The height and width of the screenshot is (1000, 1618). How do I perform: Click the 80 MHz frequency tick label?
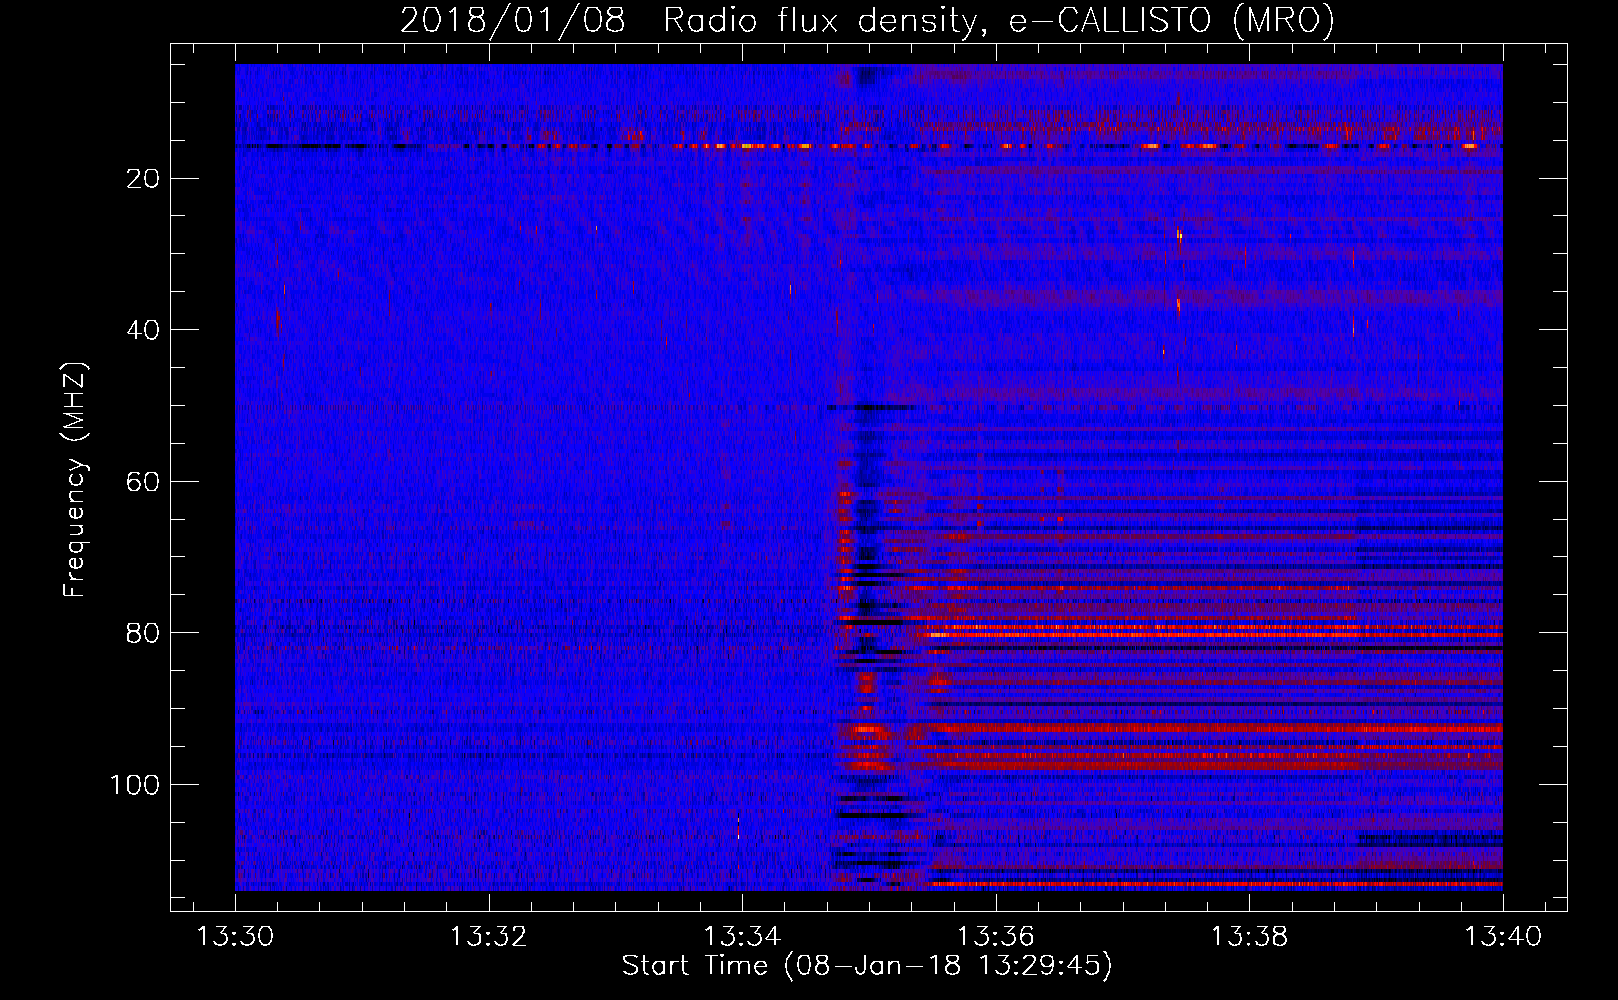(x=144, y=633)
